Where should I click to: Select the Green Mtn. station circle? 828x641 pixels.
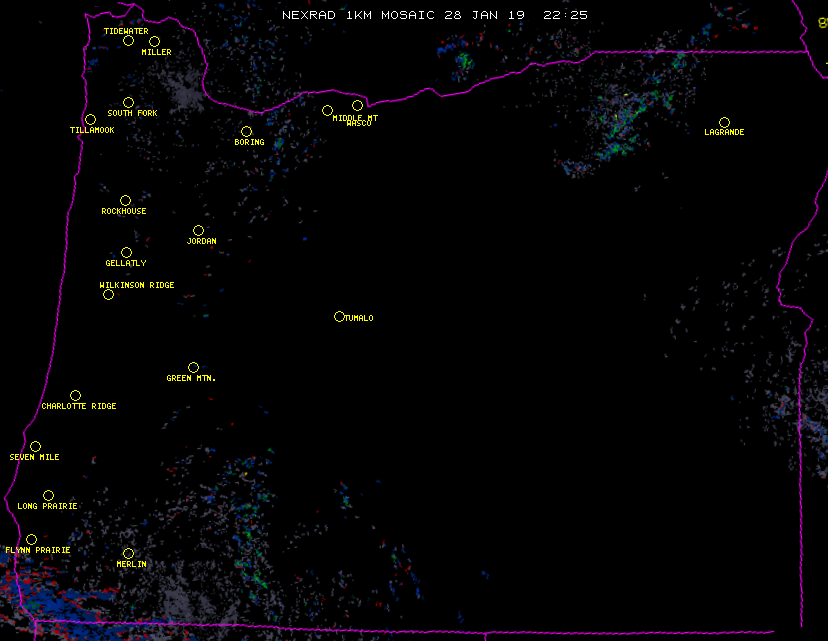click(193, 368)
